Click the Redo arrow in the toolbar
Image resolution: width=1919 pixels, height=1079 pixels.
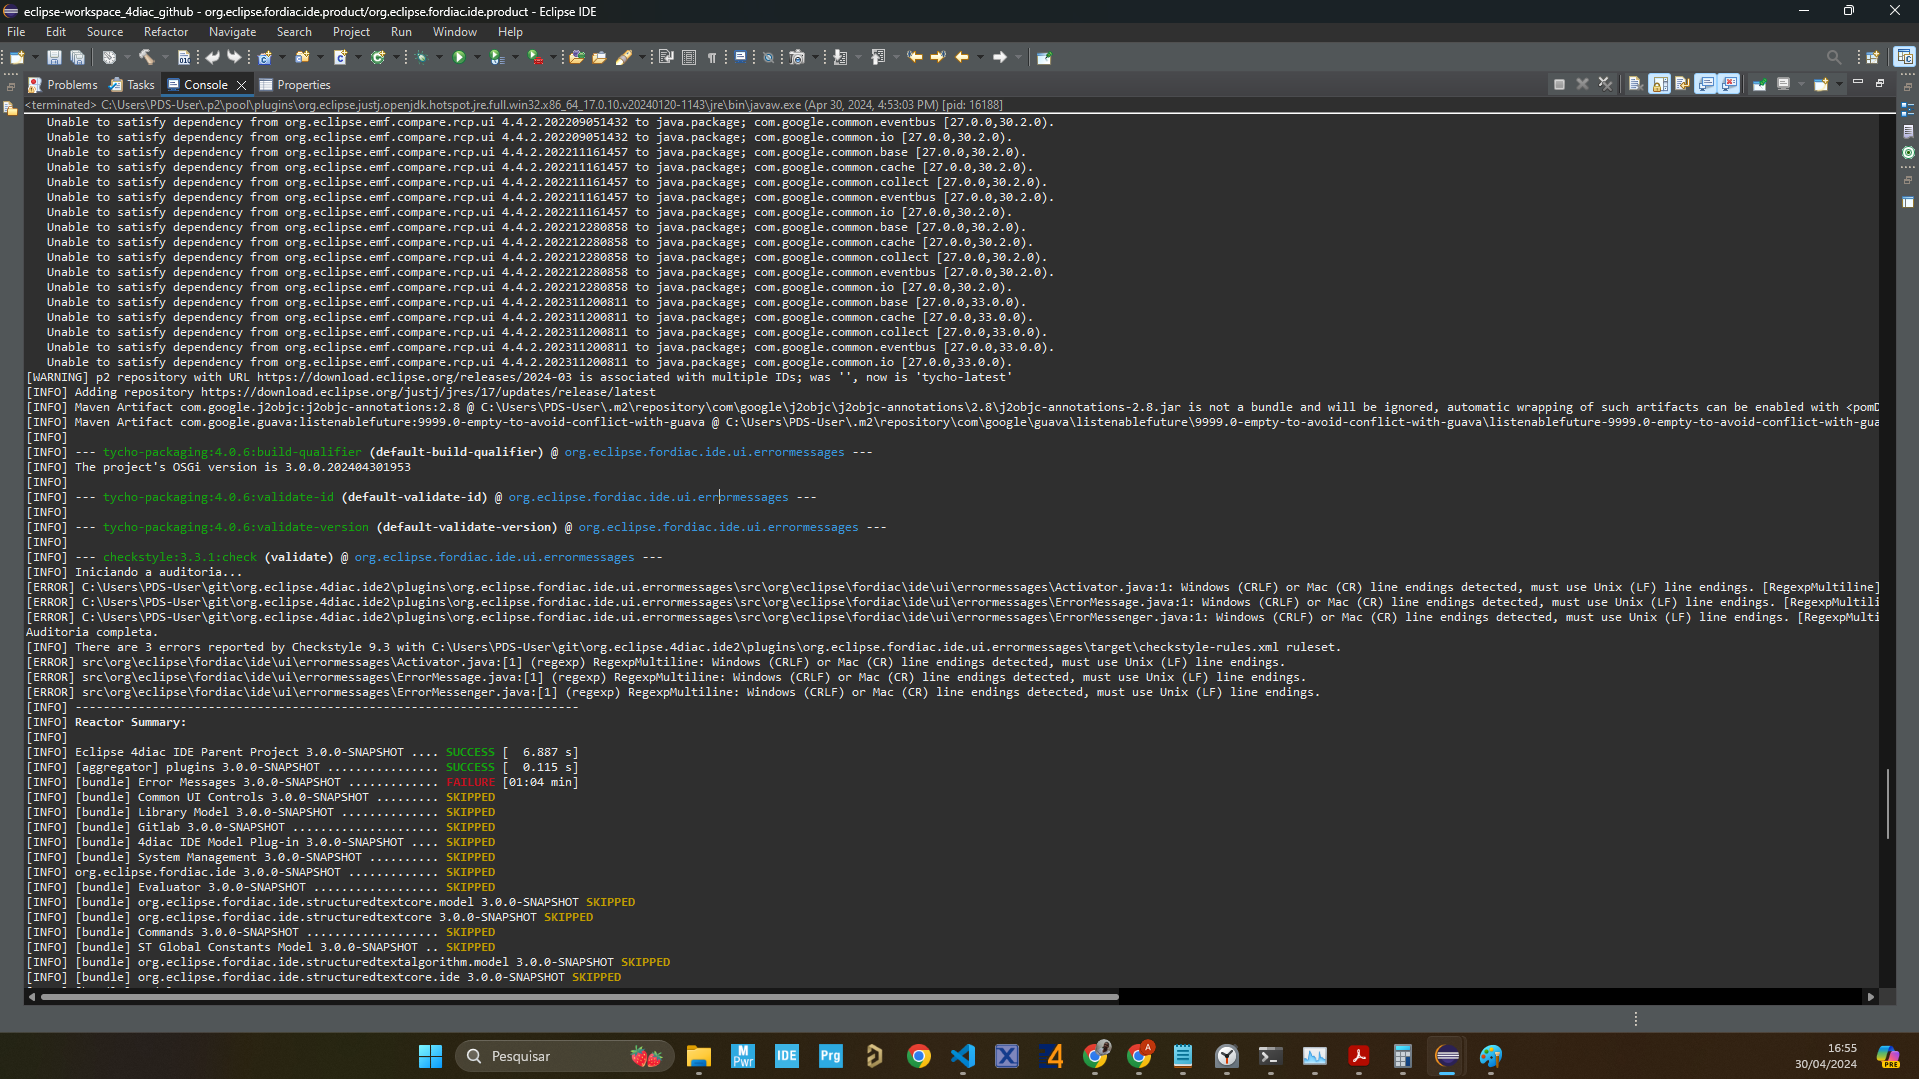pos(235,57)
